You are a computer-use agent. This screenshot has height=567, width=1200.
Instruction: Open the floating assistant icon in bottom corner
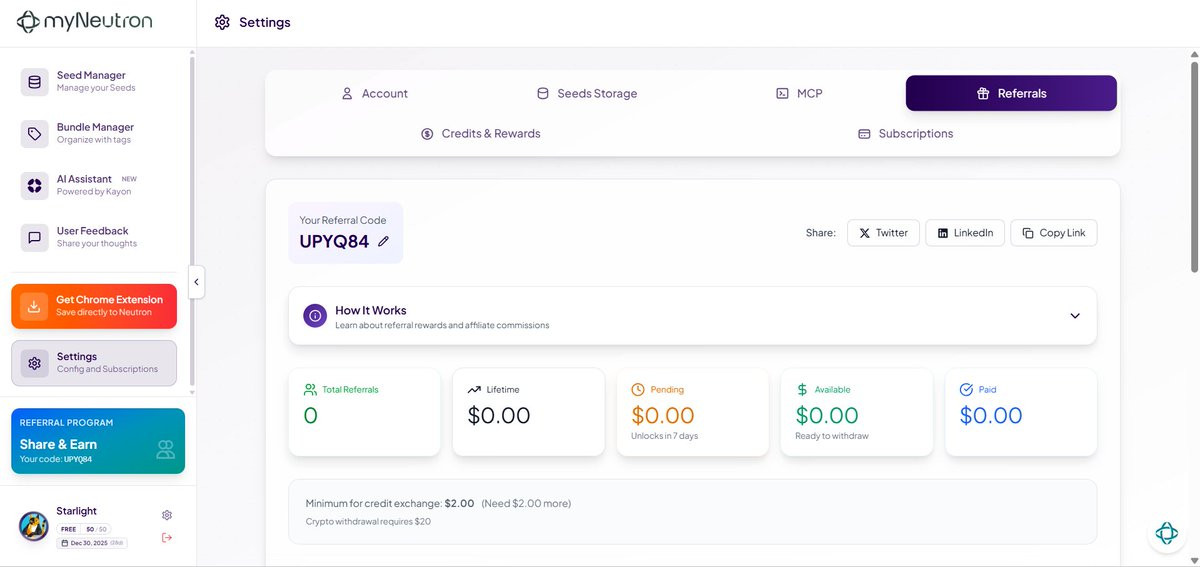point(1166,533)
